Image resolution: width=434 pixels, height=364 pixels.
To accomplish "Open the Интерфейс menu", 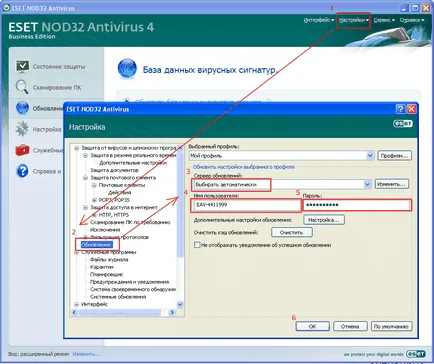I will coord(319,20).
